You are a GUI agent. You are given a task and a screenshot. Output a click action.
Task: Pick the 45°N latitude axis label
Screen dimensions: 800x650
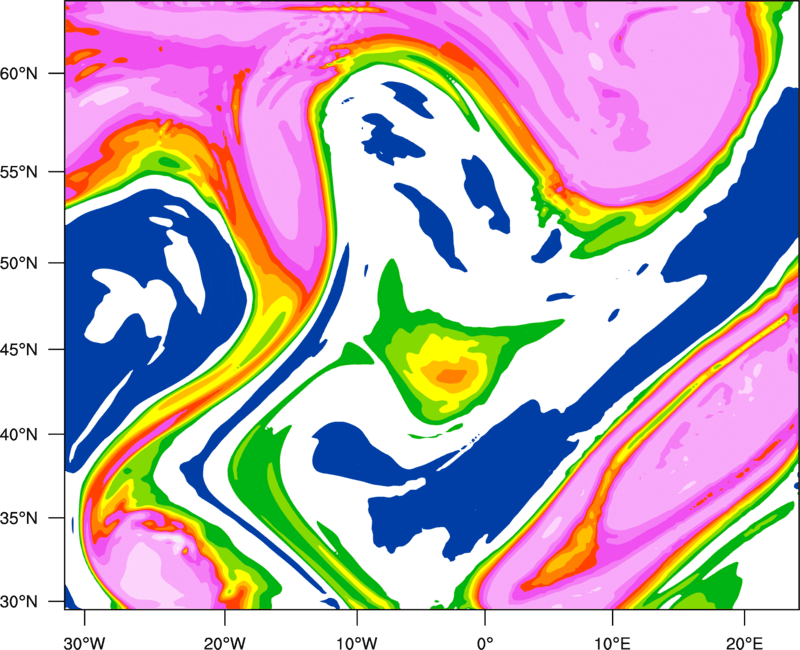[x=19, y=350]
